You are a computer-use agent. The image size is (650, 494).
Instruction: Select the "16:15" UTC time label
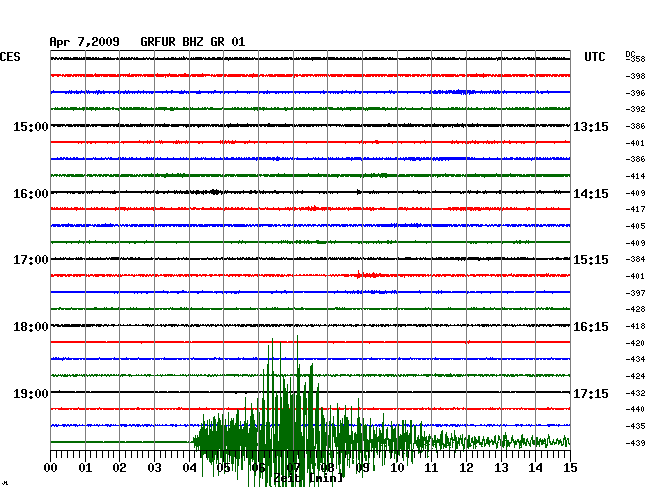tap(591, 327)
